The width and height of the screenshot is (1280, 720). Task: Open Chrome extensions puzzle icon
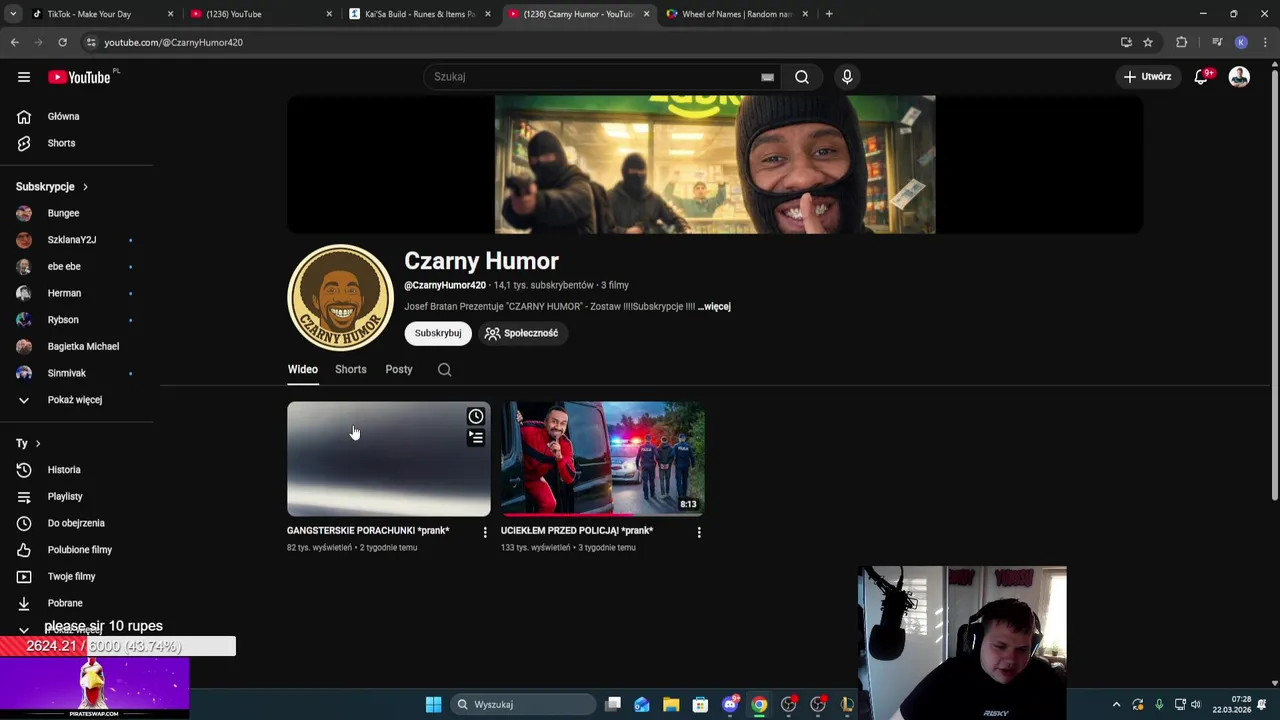click(x=1182, y=42)
